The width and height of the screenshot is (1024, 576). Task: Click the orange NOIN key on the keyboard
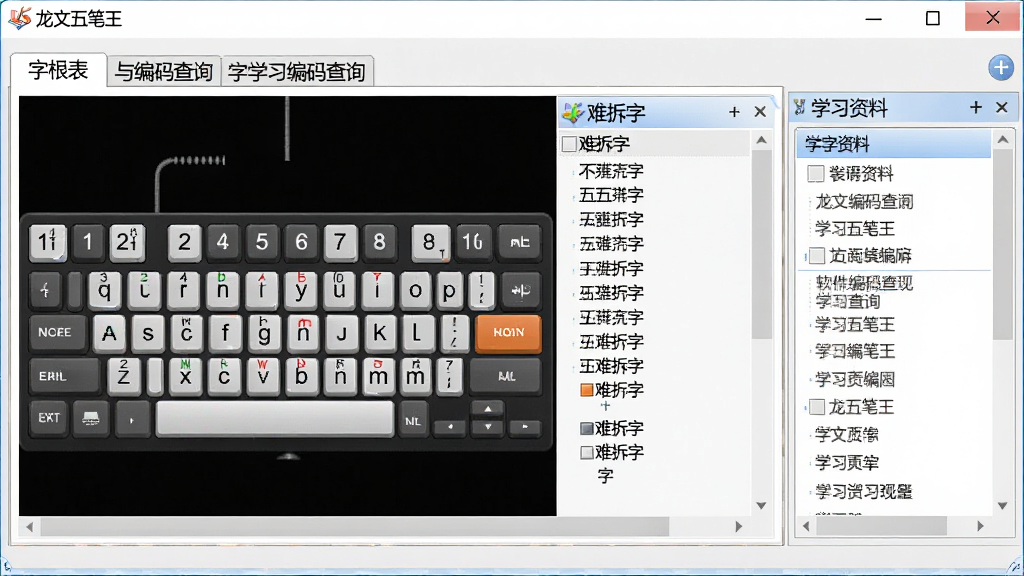coord(508,332)
